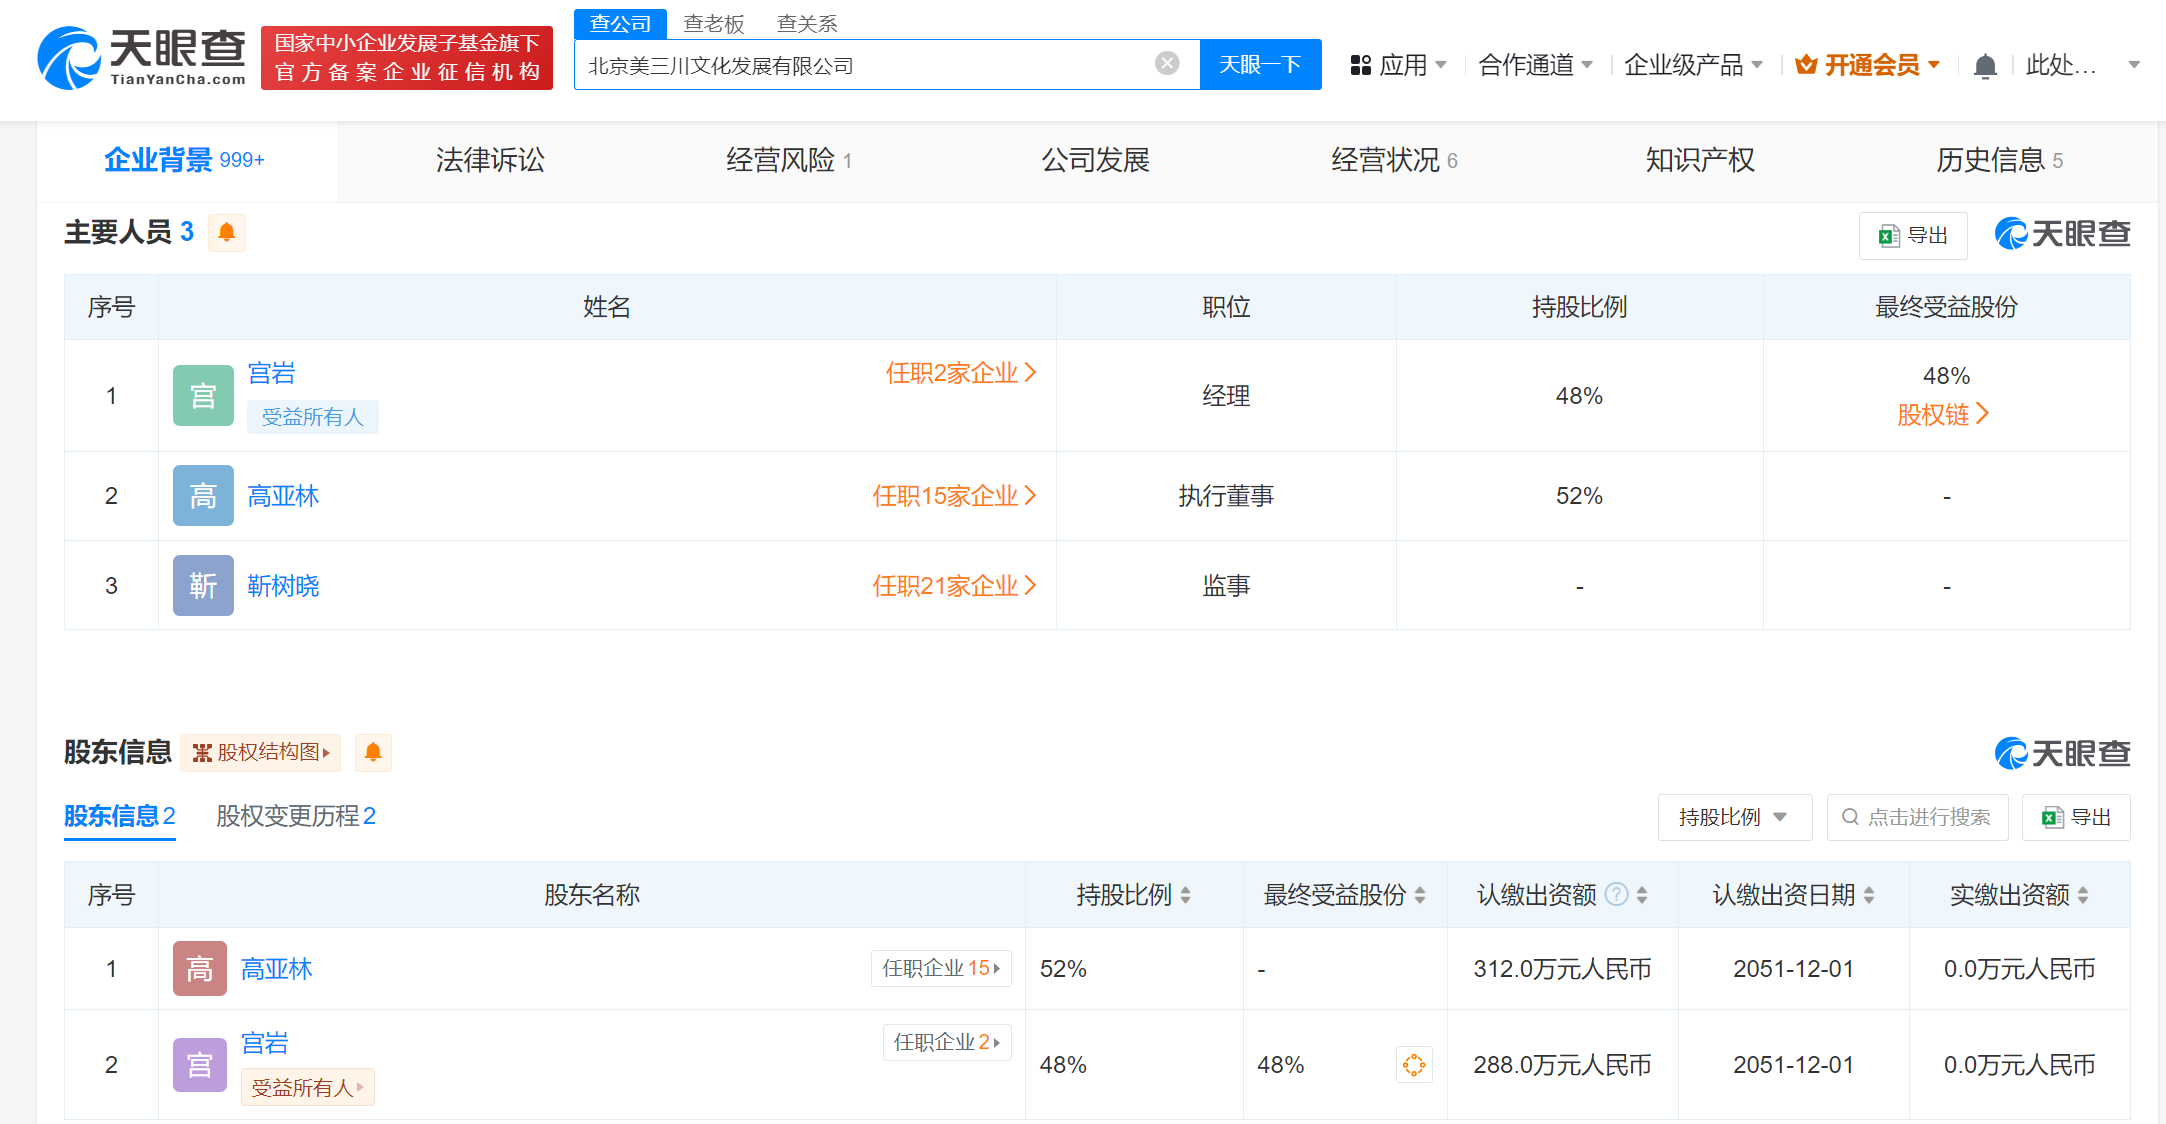Sort by 实缴出资额 column arrows

2083,895
